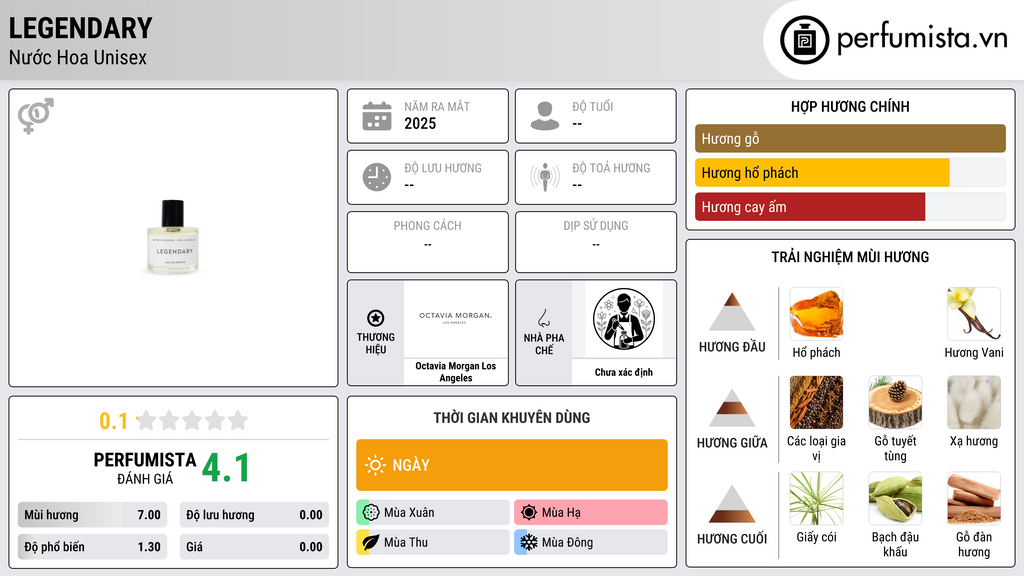Select the Ngày daytime bar
This screenshot has height=576, width=1024.
tap(512, 465)
